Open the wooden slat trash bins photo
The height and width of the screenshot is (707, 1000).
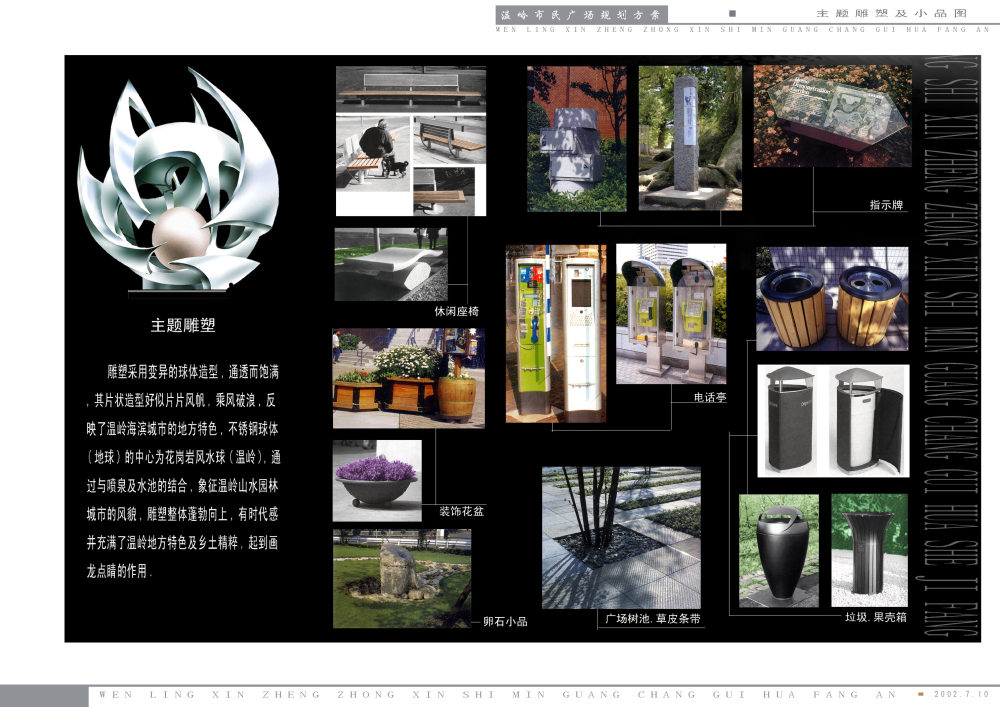coord(832,298)
